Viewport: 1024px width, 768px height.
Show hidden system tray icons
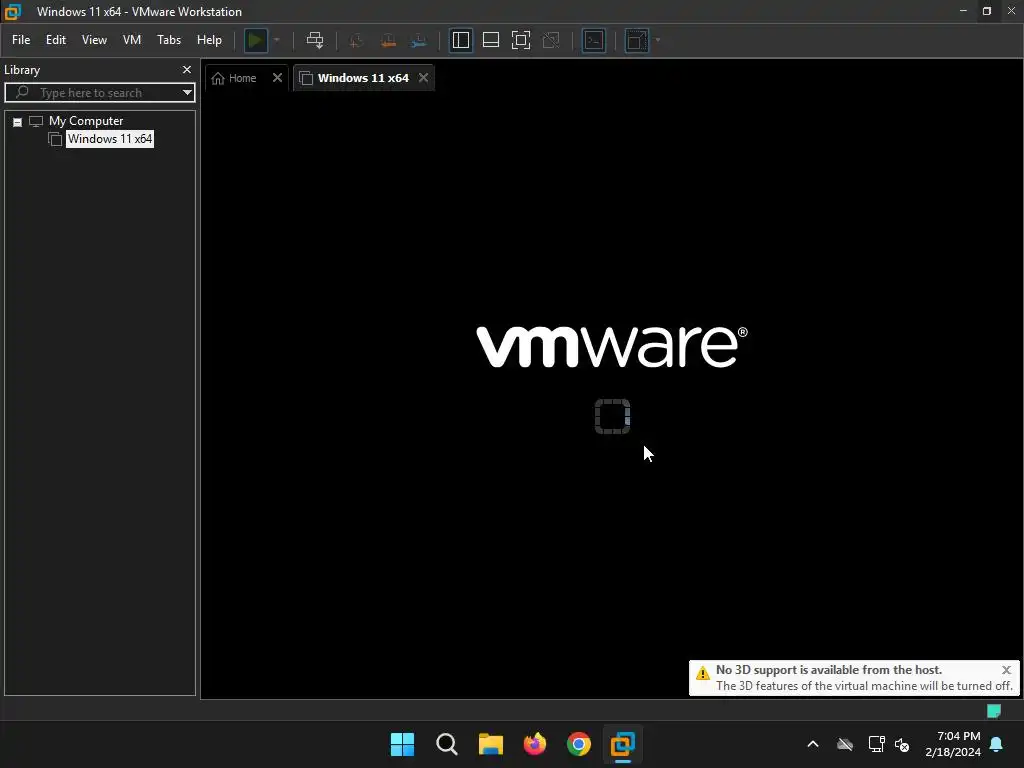point(813,744)
